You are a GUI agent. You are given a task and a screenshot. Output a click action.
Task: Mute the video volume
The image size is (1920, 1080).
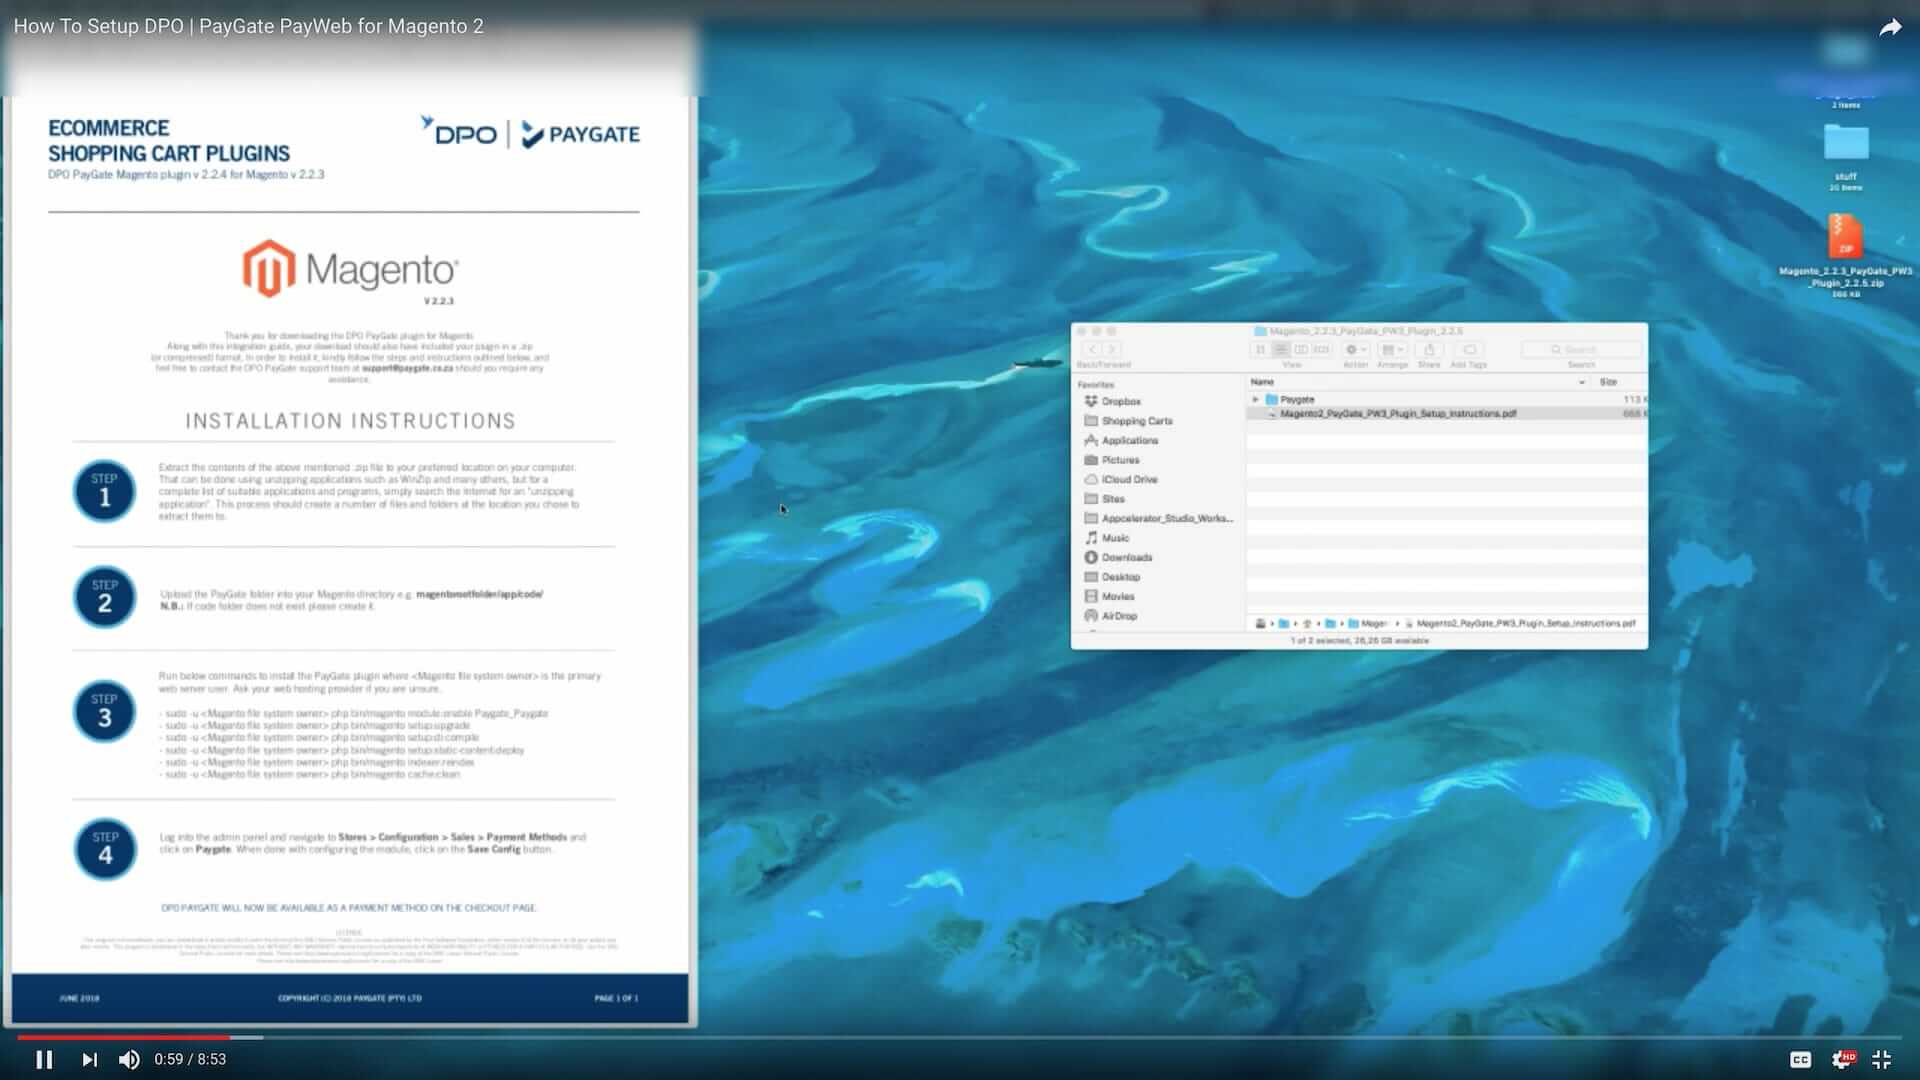click(129, 1059)
